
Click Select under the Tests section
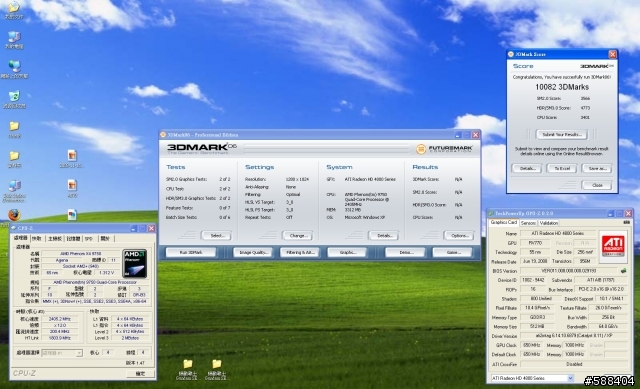[x=216, y=236]
